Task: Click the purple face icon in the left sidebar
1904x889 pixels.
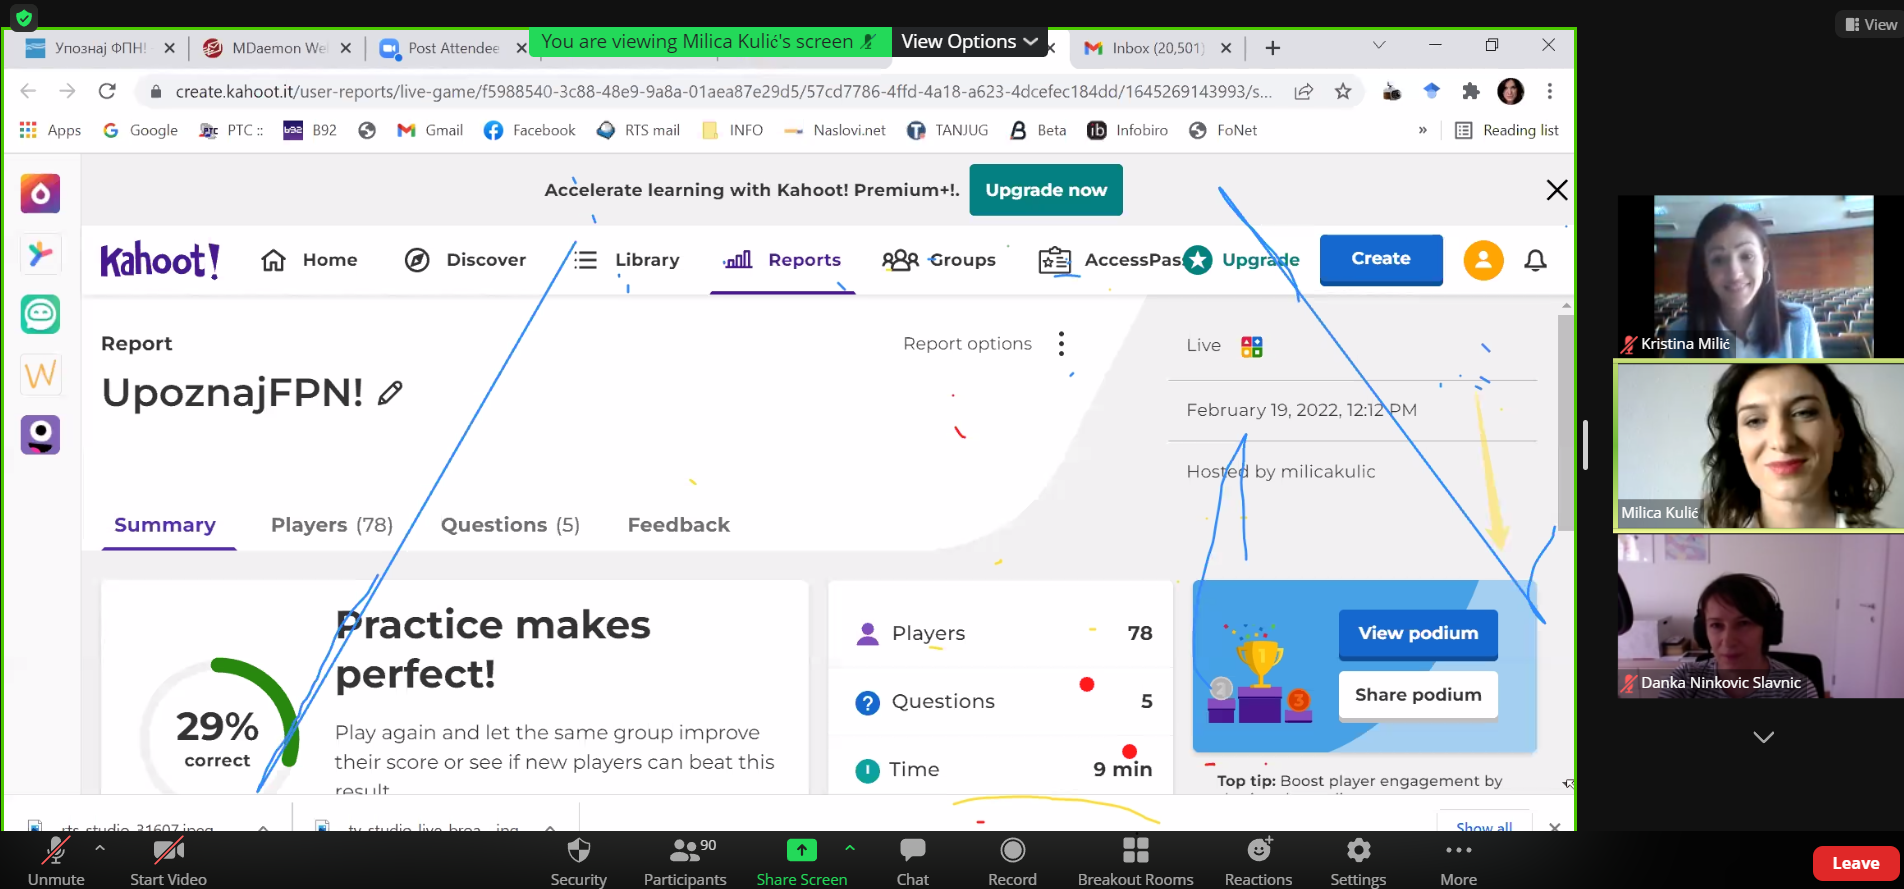Action: 40,435
